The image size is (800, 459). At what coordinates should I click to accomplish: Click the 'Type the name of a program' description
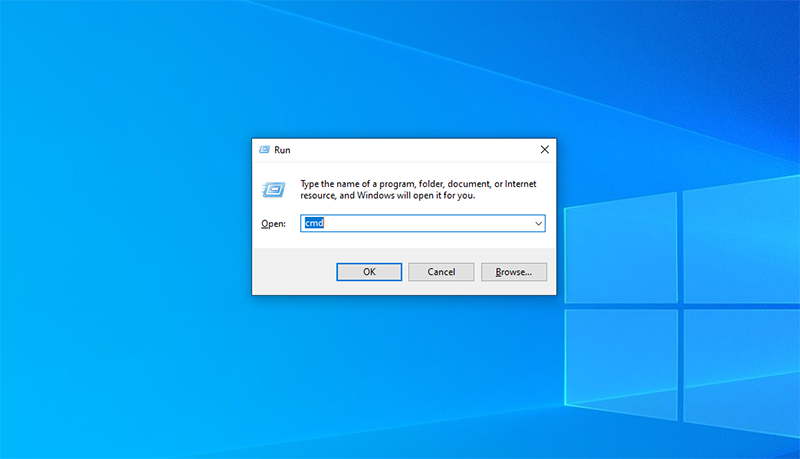tap(418, 190)
